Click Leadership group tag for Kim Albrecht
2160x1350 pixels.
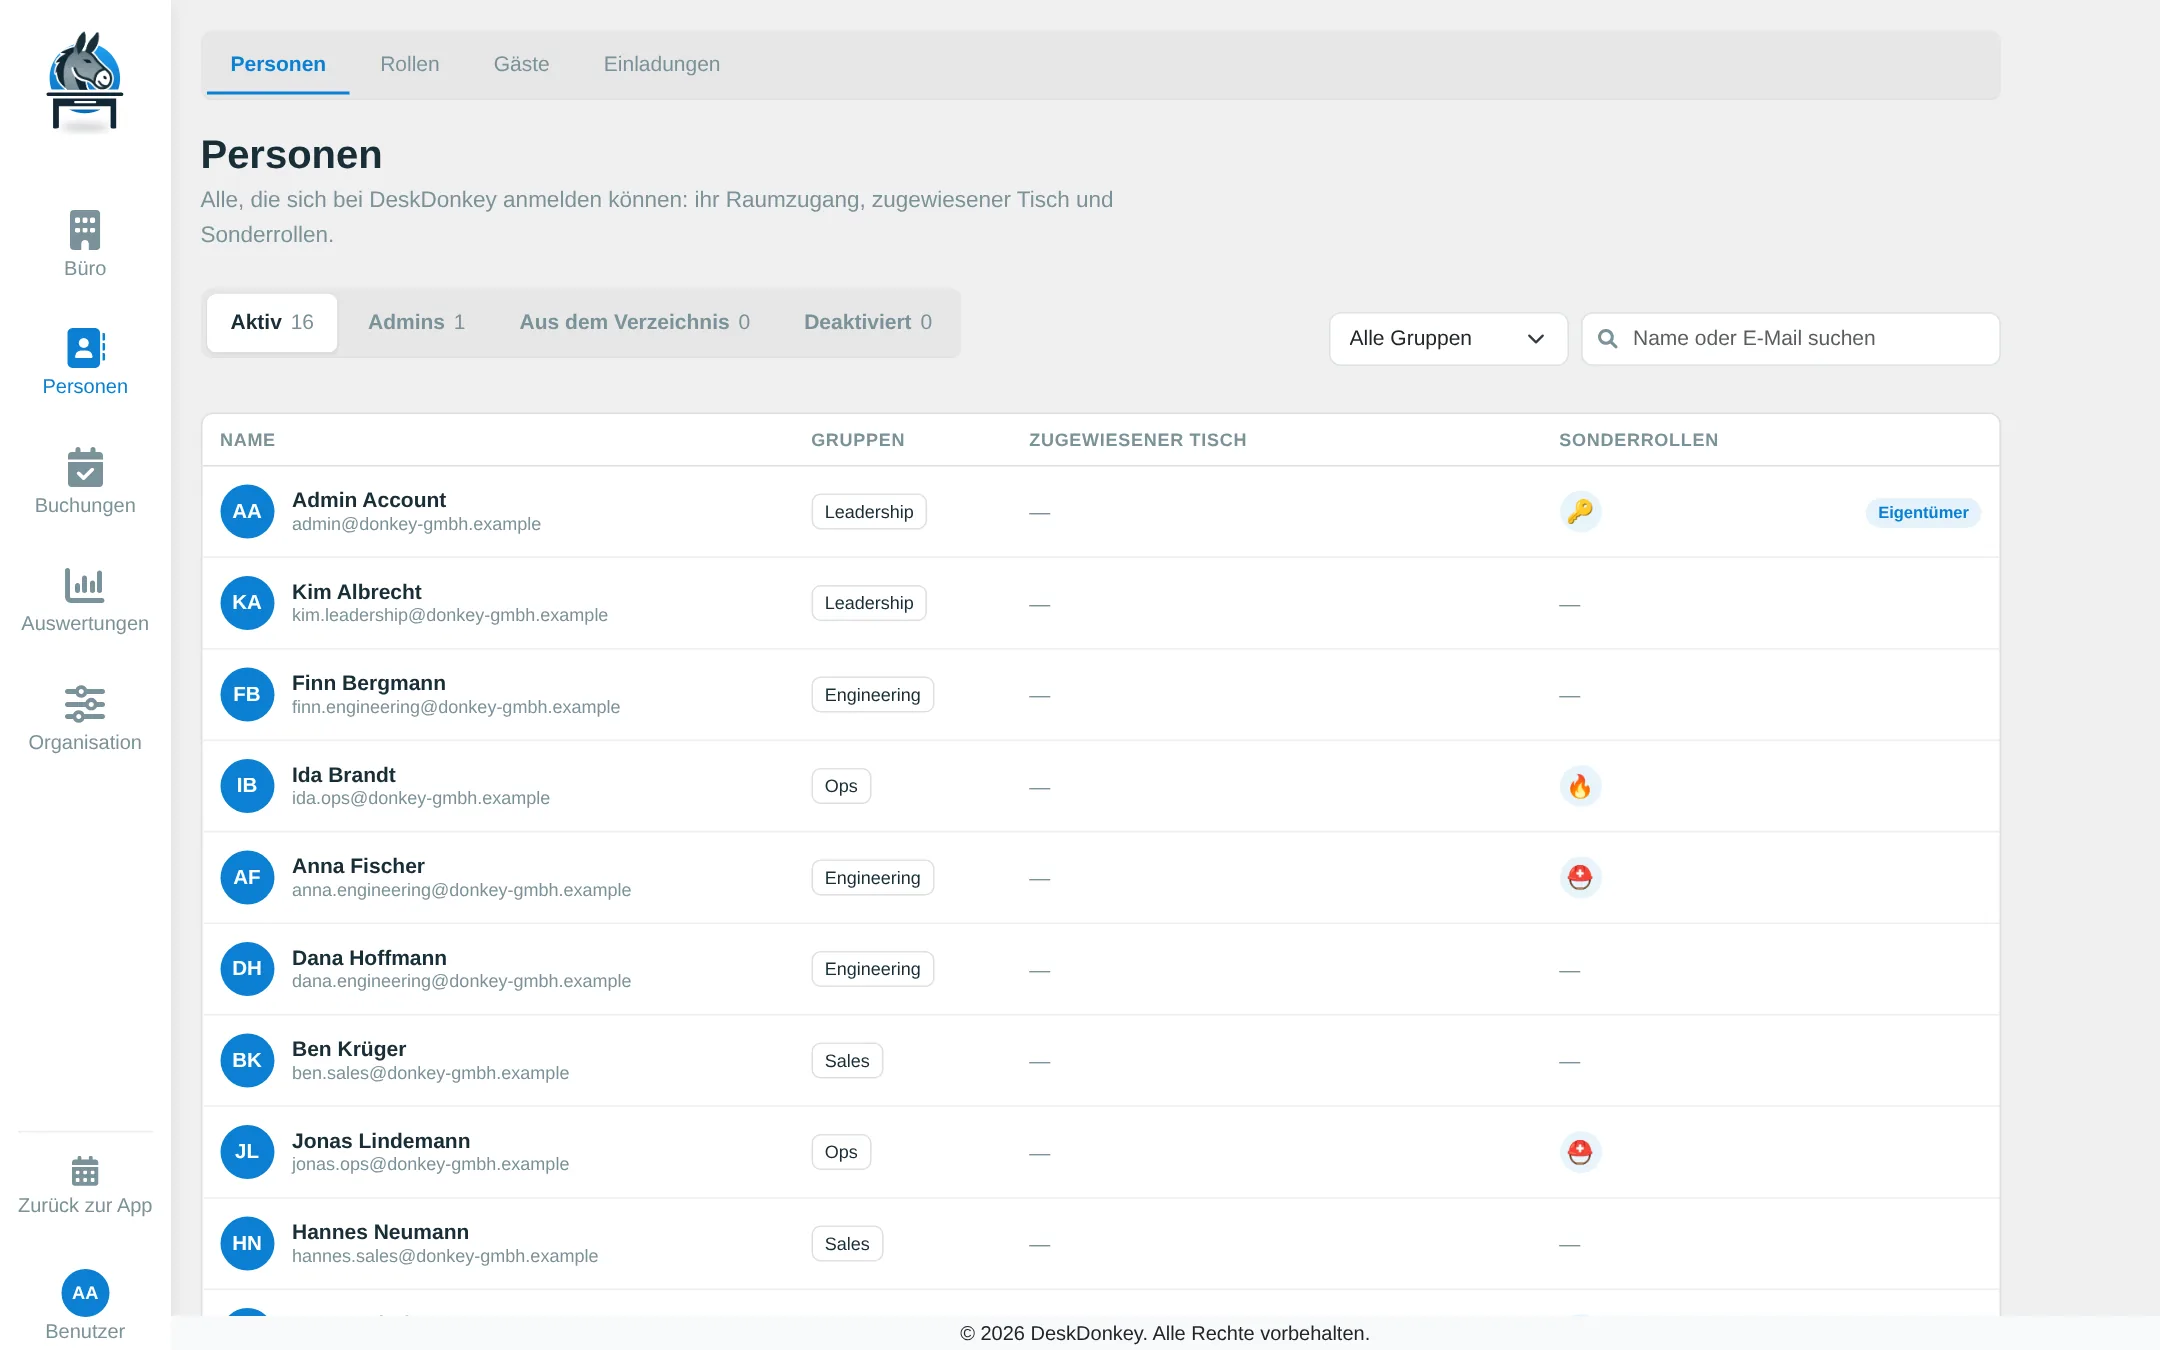tap(869, 603)
